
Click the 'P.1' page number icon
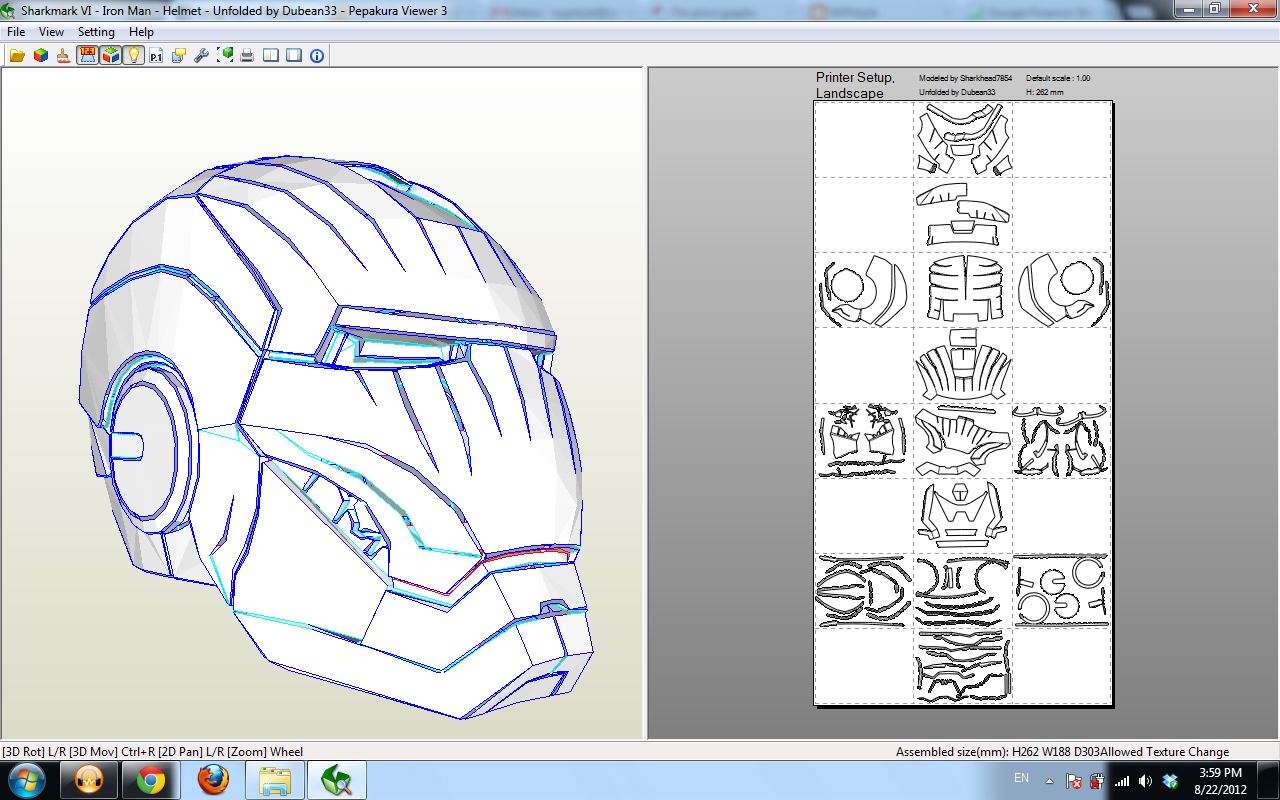click(x=156, y=56)
